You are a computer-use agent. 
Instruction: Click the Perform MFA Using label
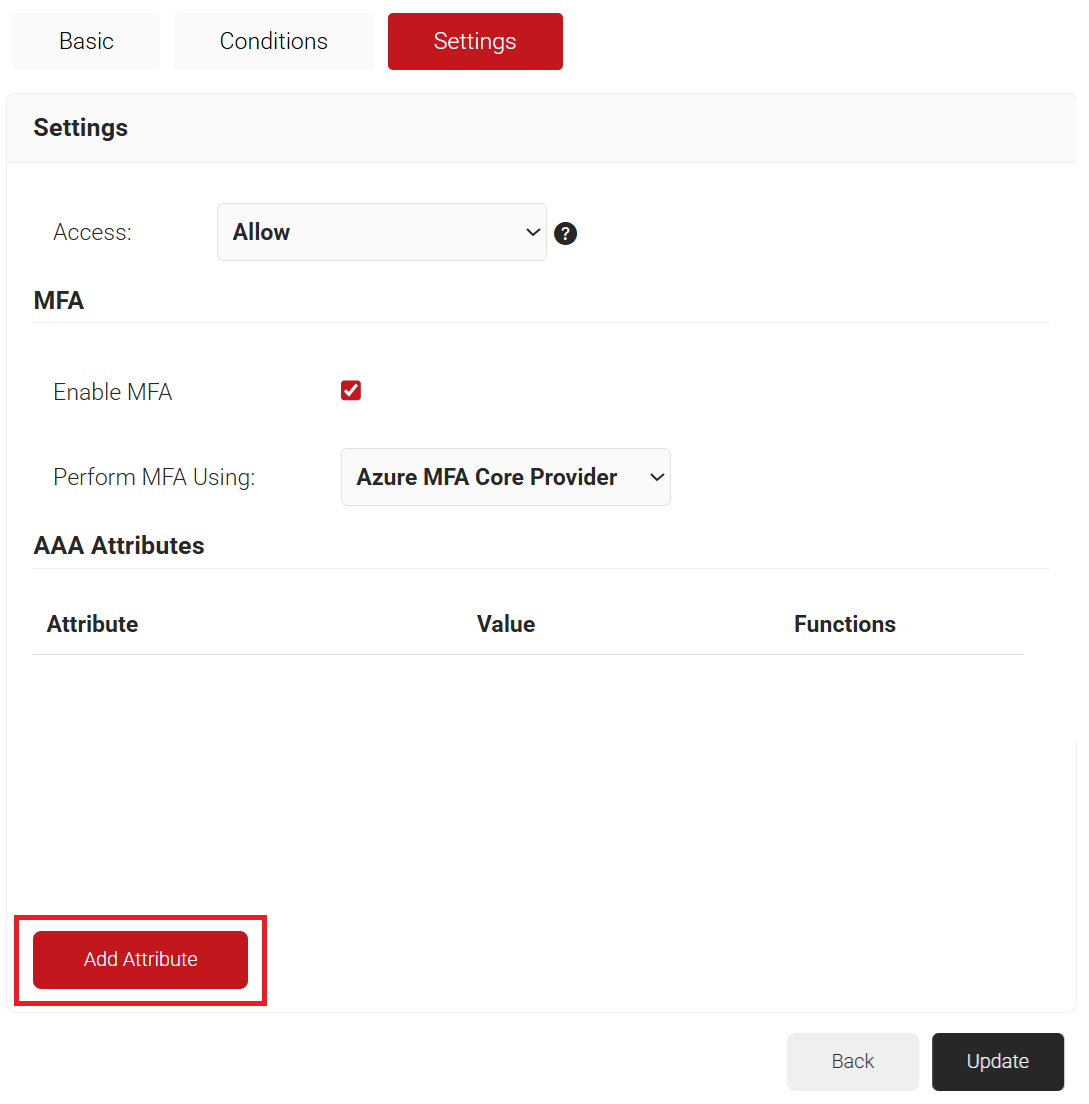pos(154,477)
